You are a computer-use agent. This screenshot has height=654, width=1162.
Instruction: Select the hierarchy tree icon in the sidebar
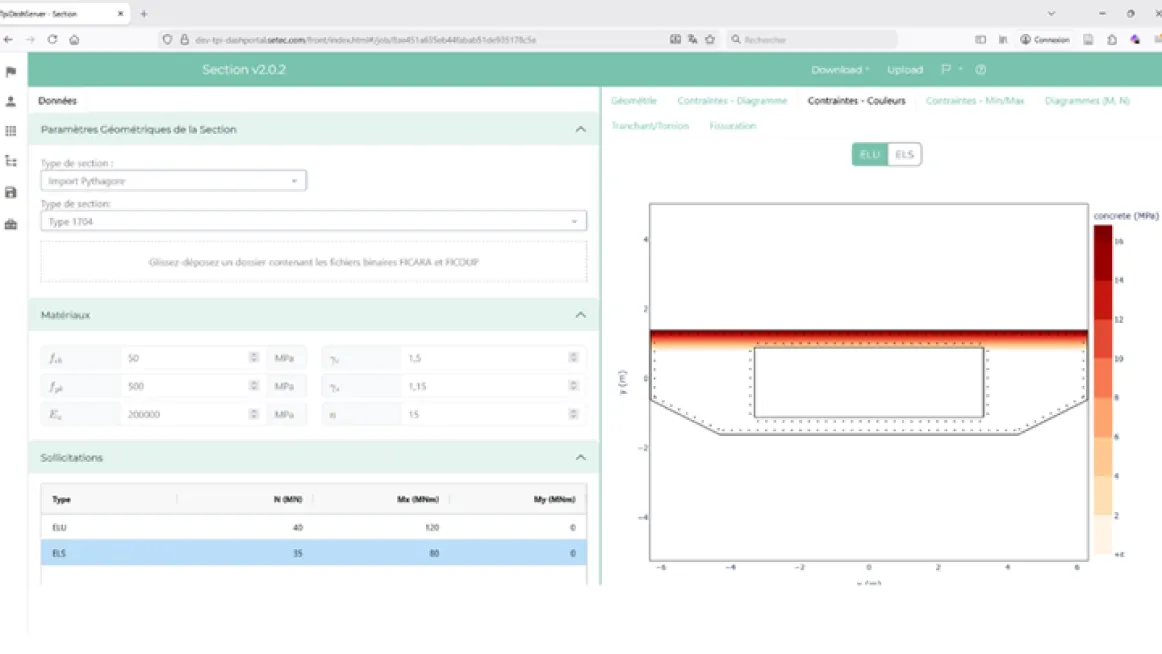click(x=12, y=161)
